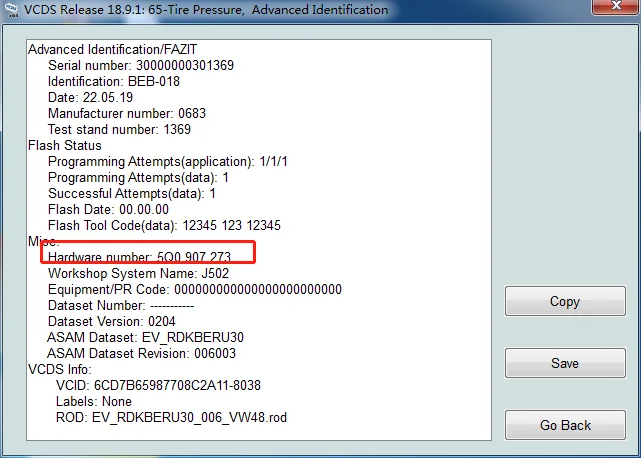This screenshot has height=458, width=641.
Task: Click ROD: EV_RDKBERU30_006_VW48.rod line
Action: (x=171, y=417)
